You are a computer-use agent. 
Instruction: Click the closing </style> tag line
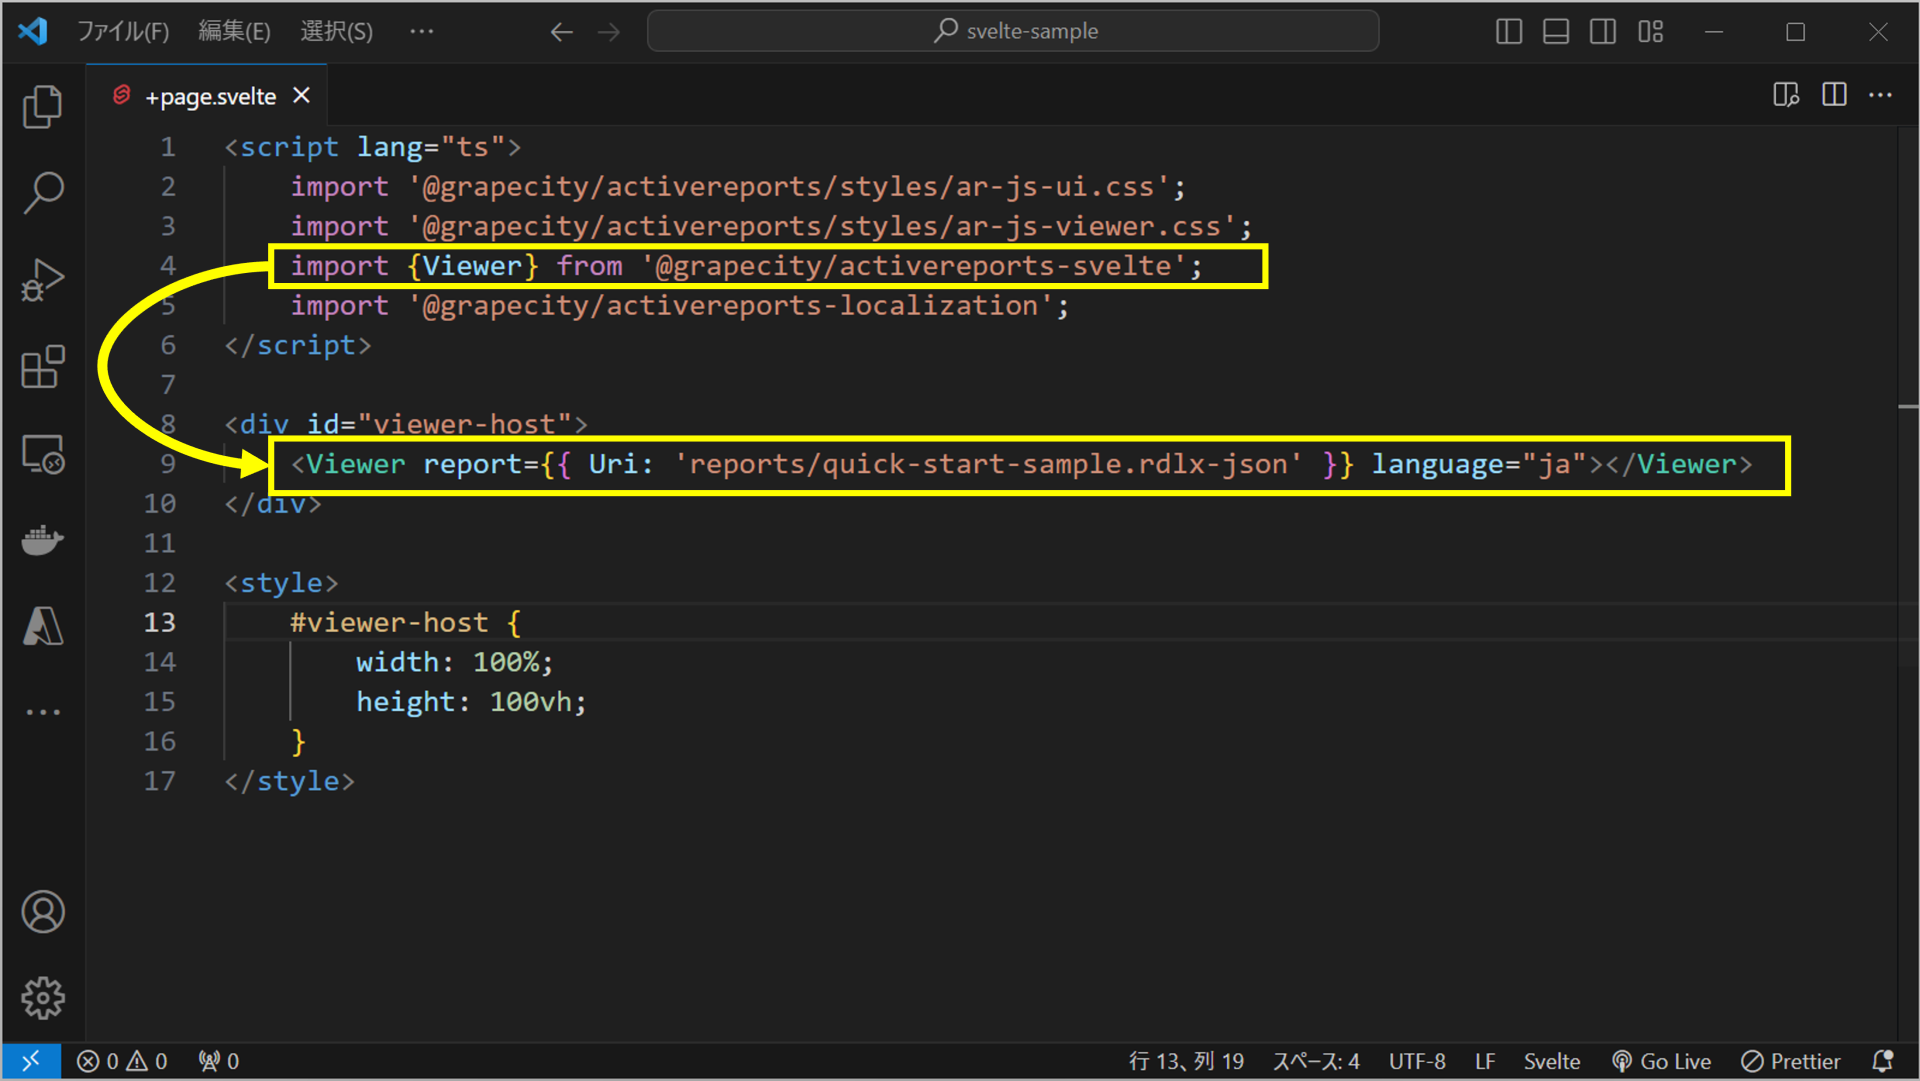click(x=289, y=781)
